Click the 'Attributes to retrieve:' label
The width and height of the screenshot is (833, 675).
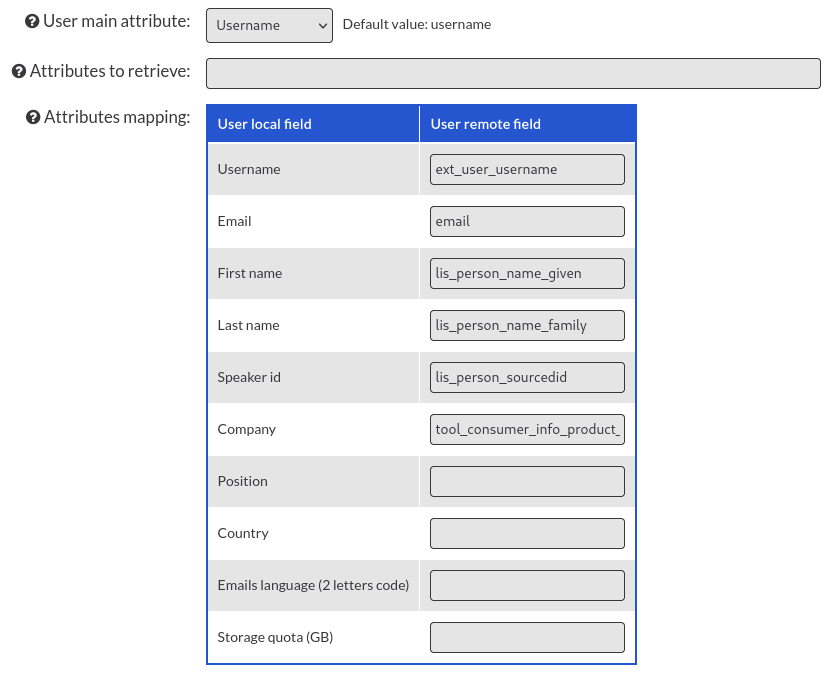109,71
